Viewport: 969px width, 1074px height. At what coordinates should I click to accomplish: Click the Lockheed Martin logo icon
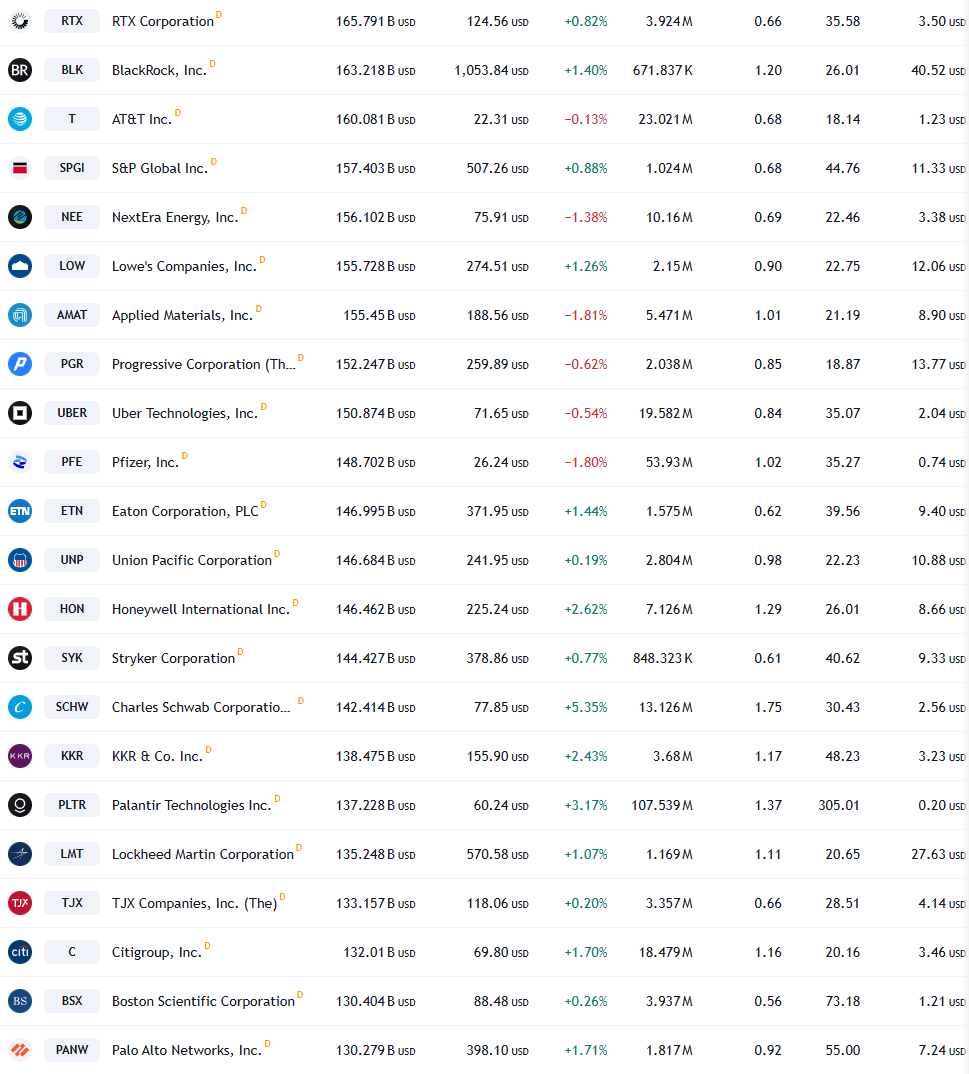click(x=20, y=854)
